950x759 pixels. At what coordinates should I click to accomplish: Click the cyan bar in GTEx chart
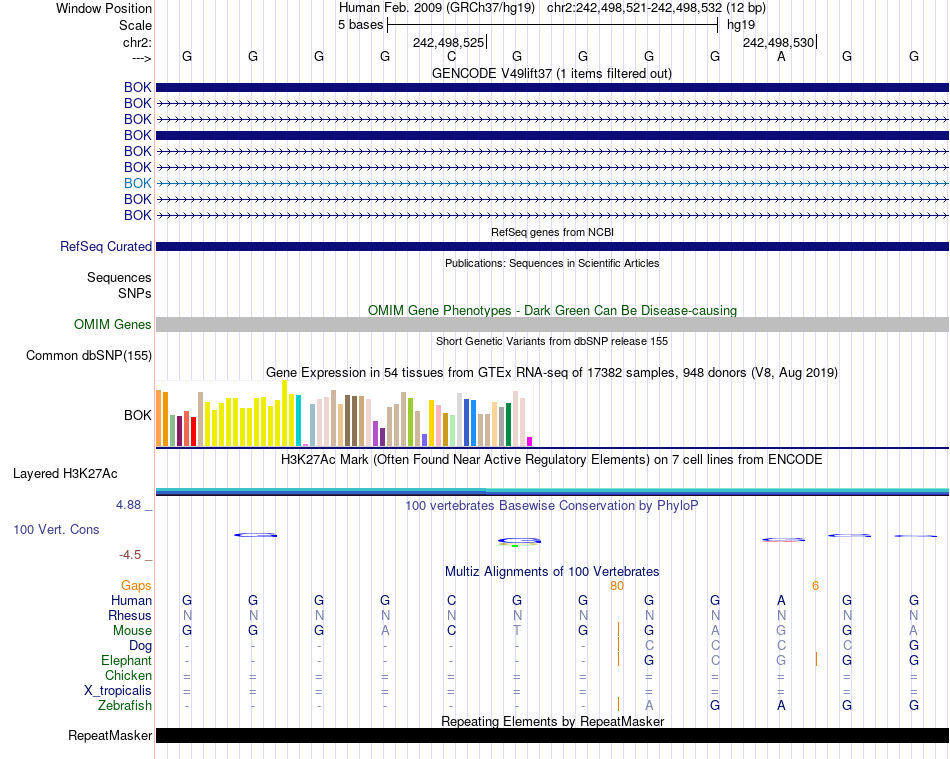click(x=299, y=421)
